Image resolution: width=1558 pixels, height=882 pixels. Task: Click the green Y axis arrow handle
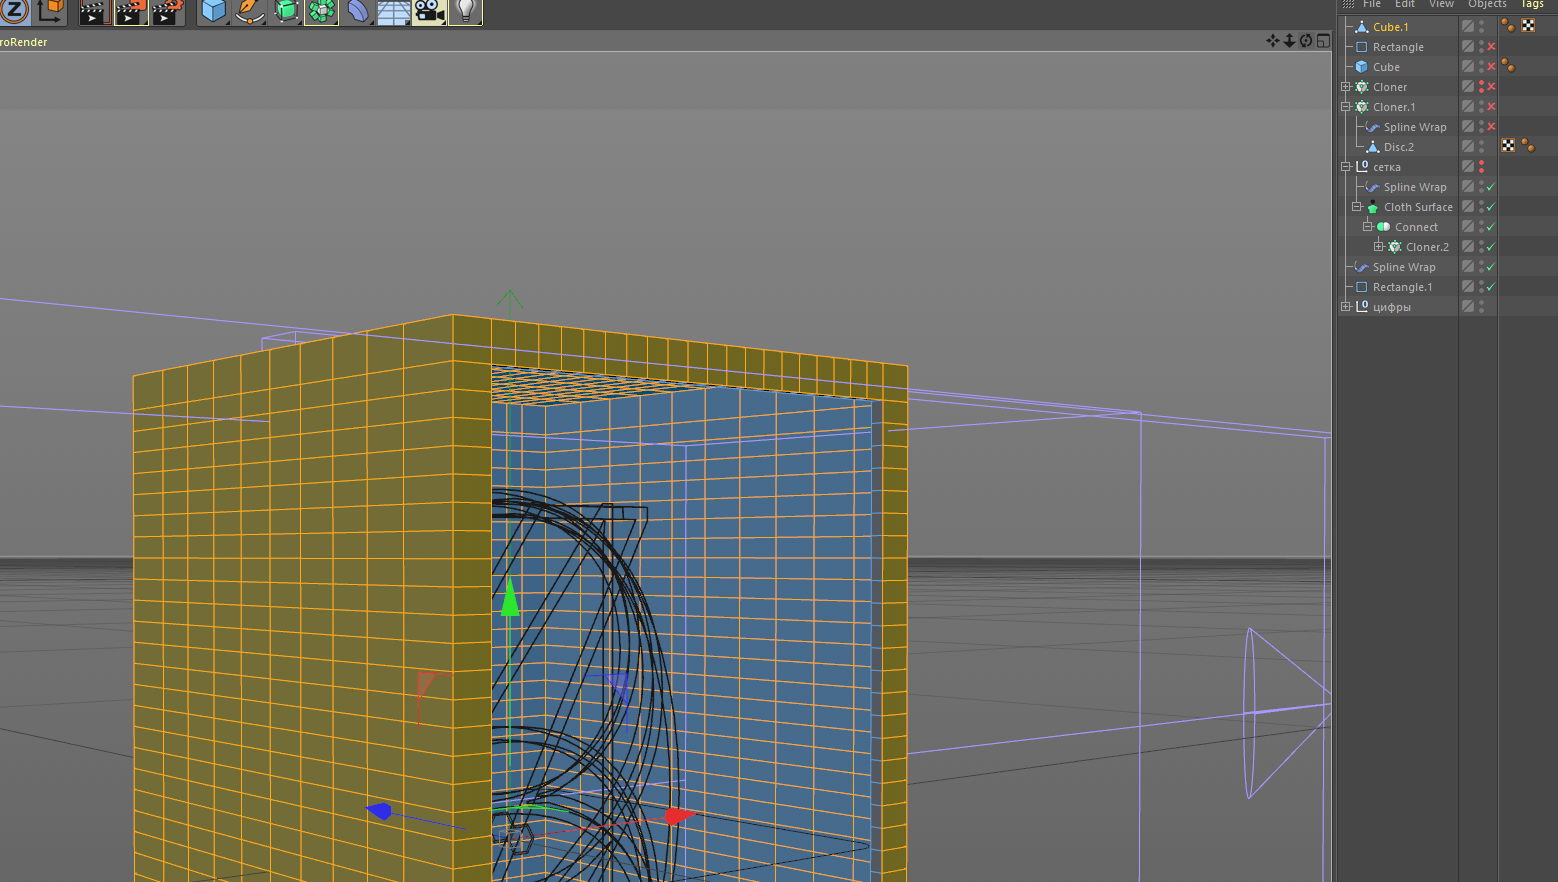510,596
